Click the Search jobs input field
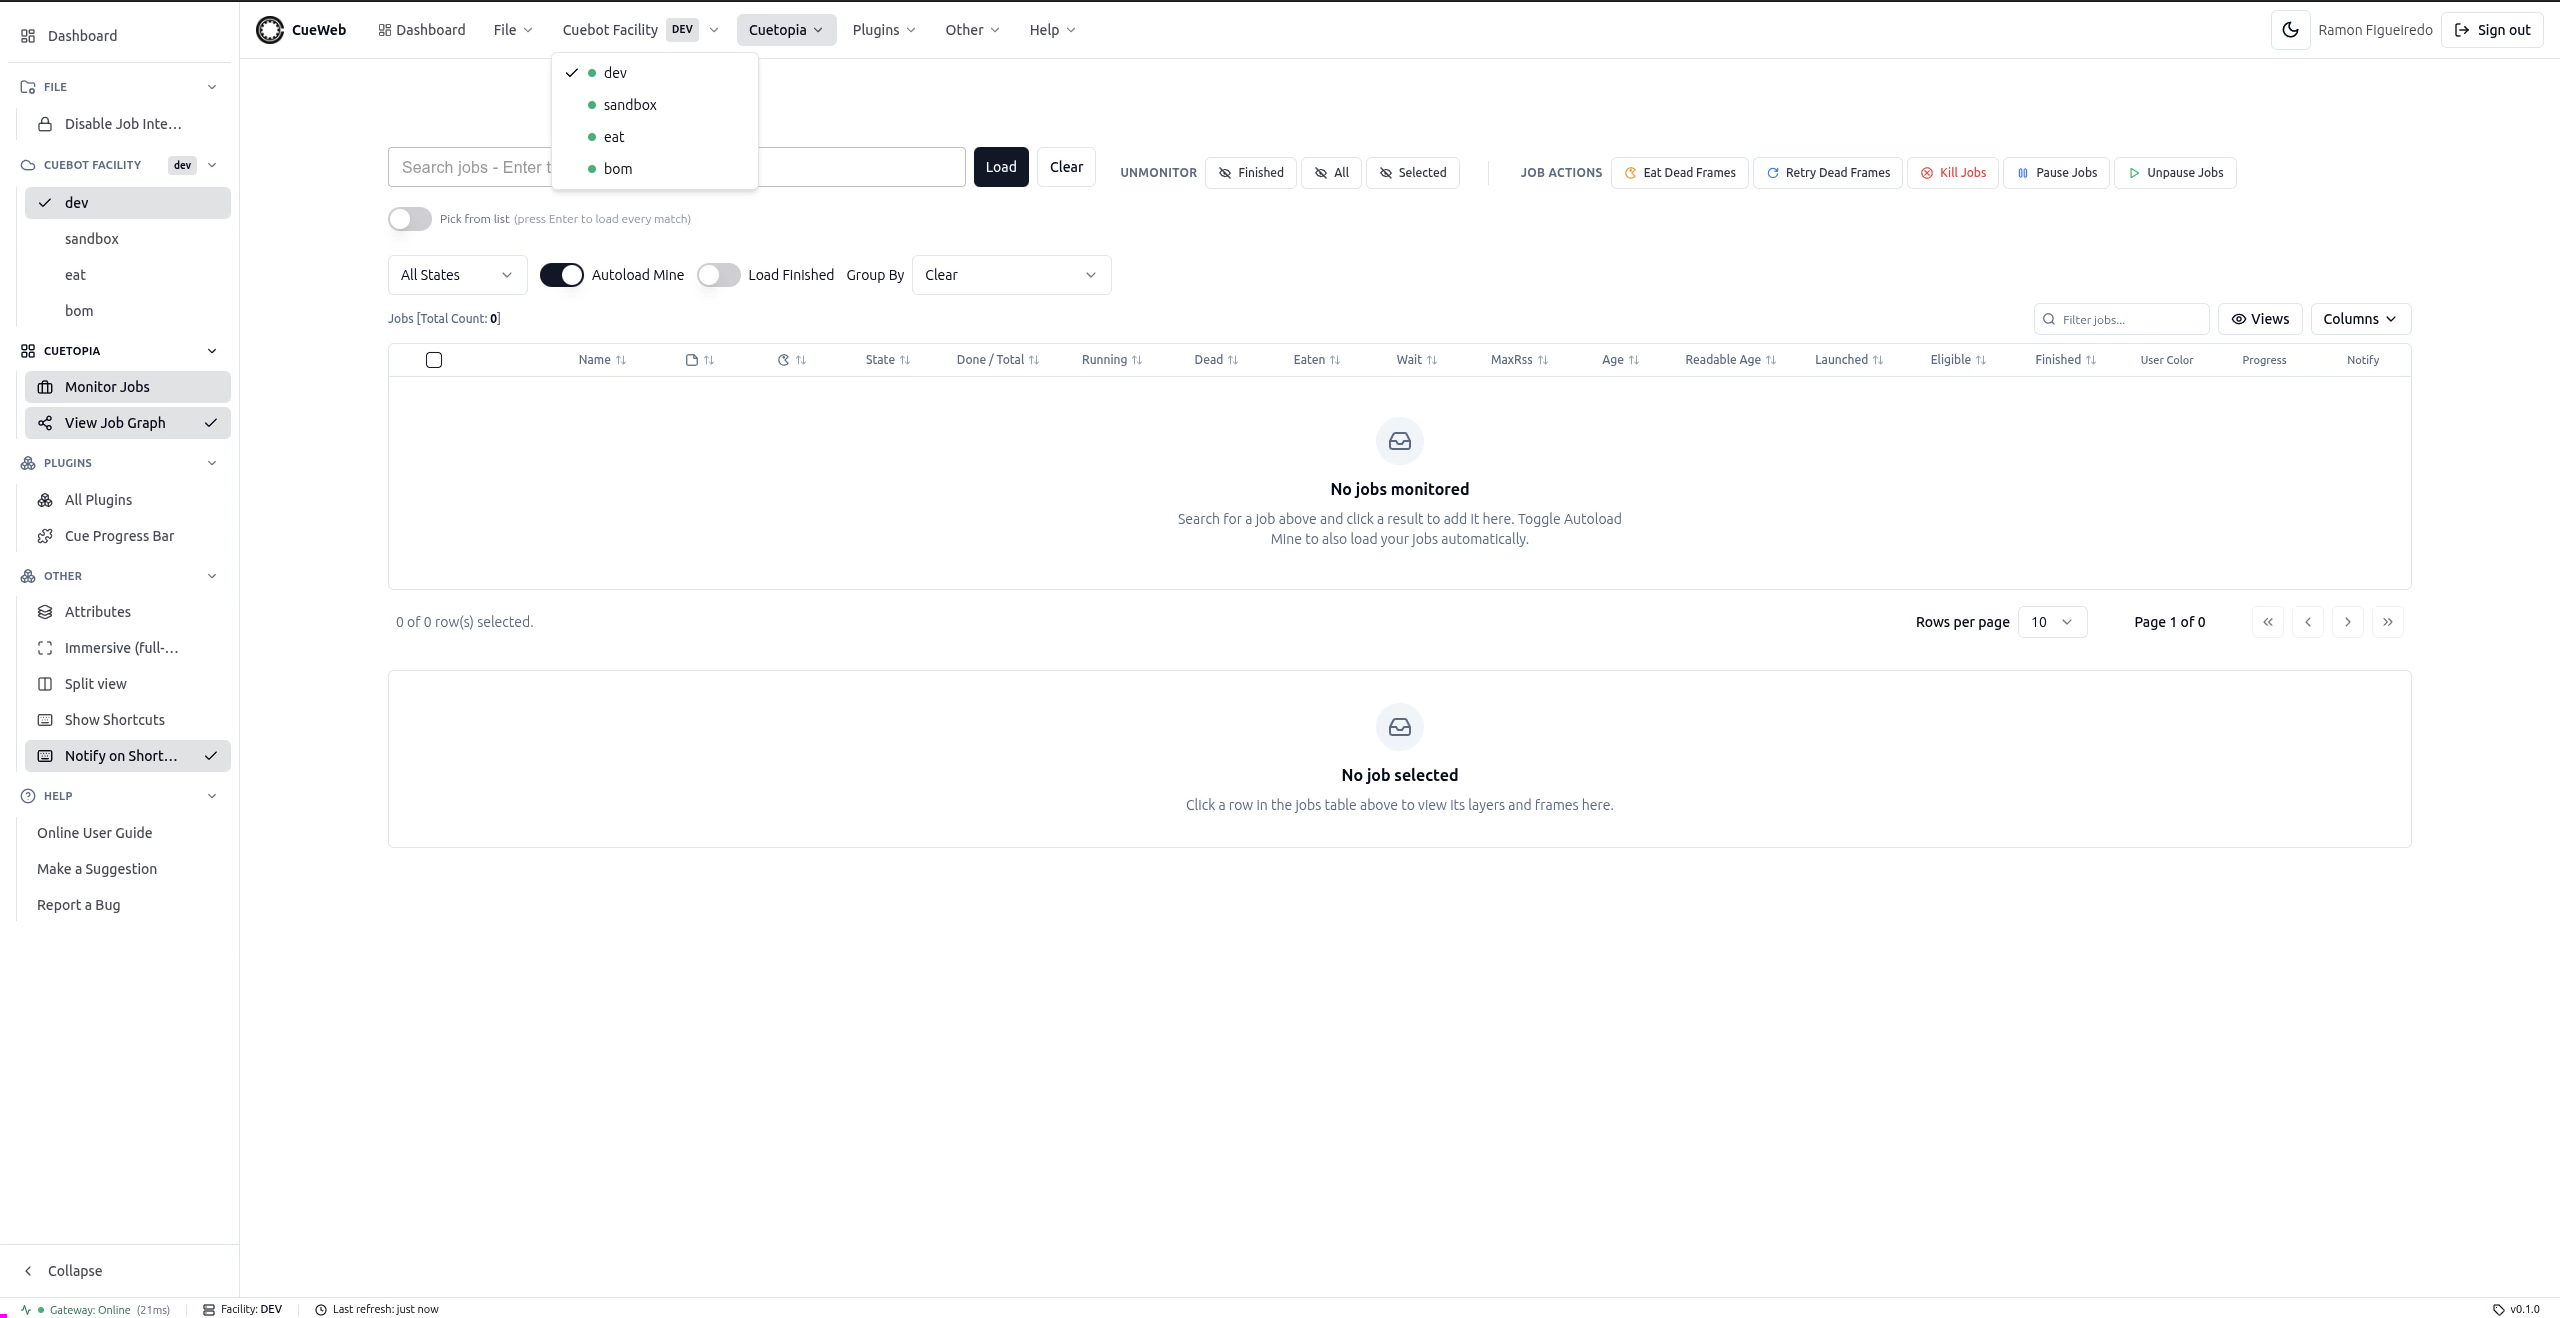Viewport: 2560px width, 1318px height. [677, 167]
